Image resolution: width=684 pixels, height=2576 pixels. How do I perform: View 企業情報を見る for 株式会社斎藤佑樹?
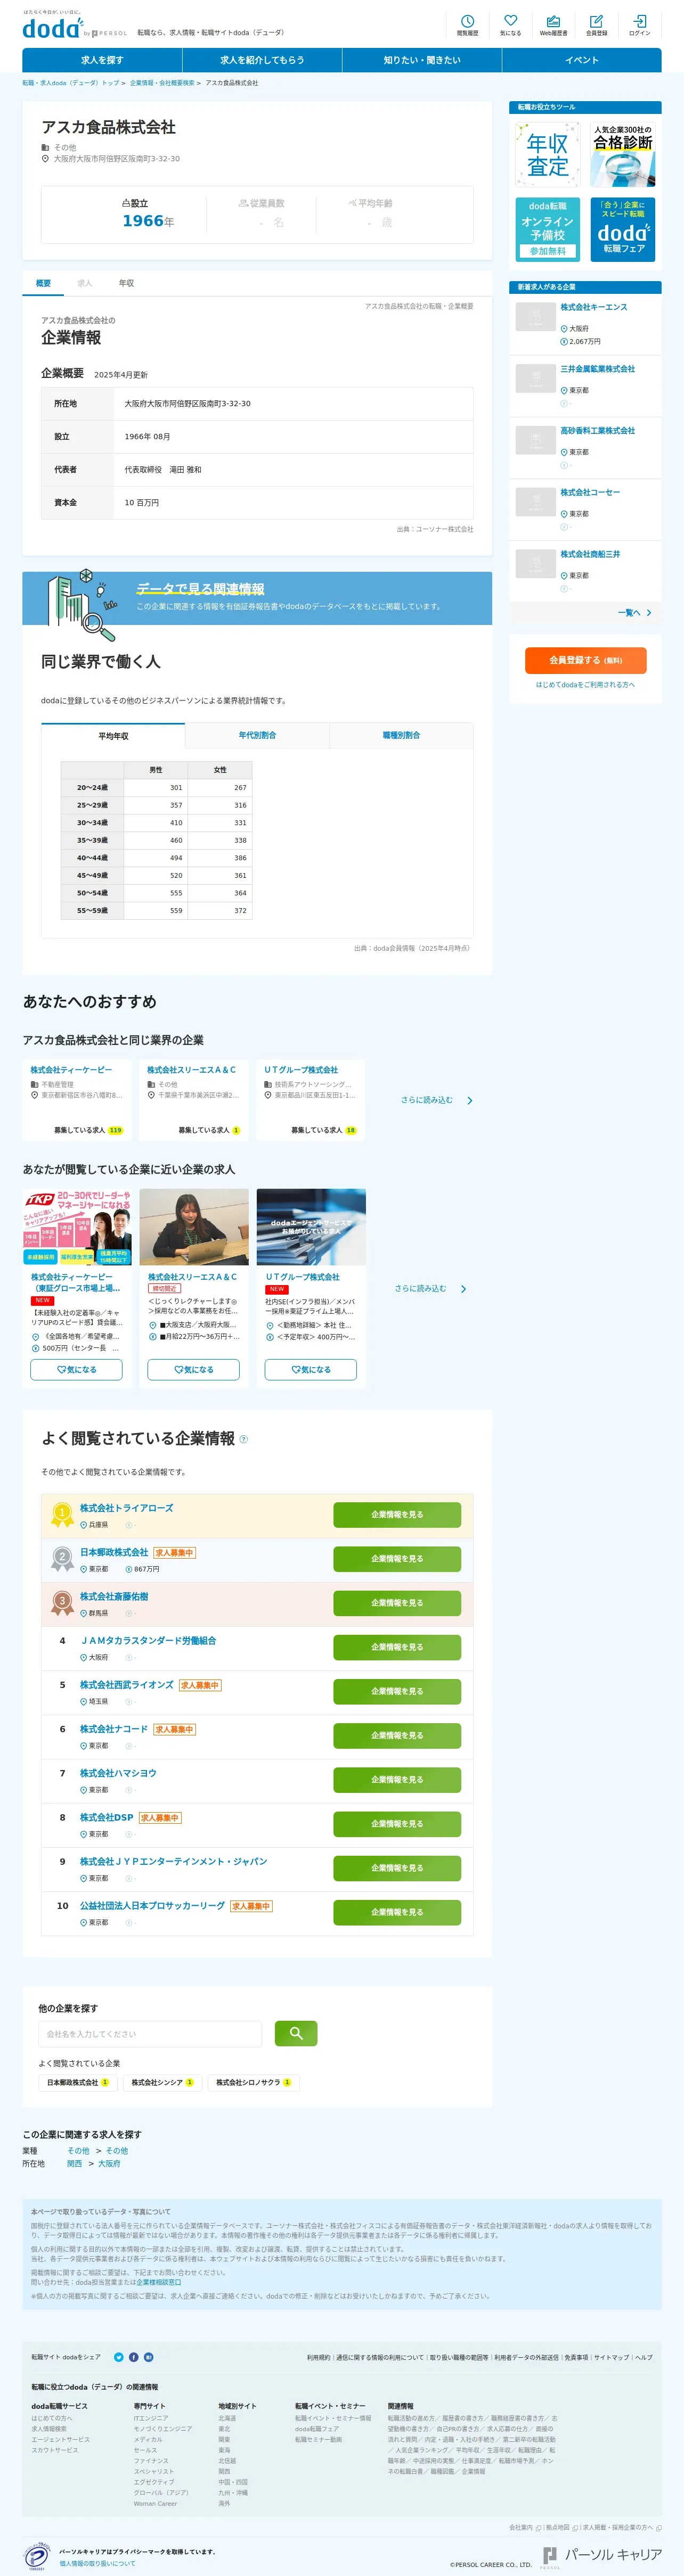(x=397, y=1603)
